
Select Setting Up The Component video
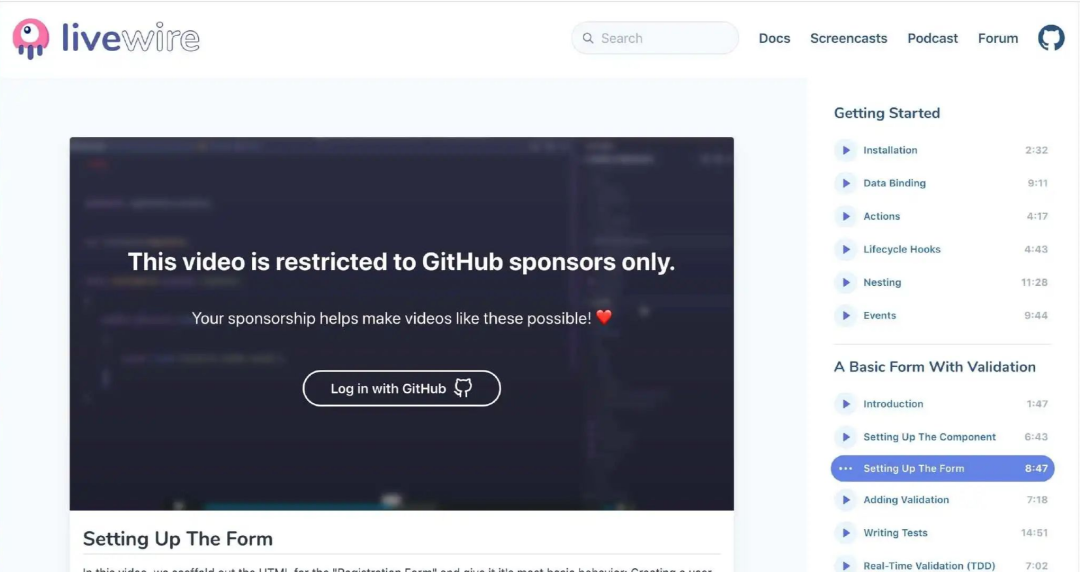tap(941, 437)
